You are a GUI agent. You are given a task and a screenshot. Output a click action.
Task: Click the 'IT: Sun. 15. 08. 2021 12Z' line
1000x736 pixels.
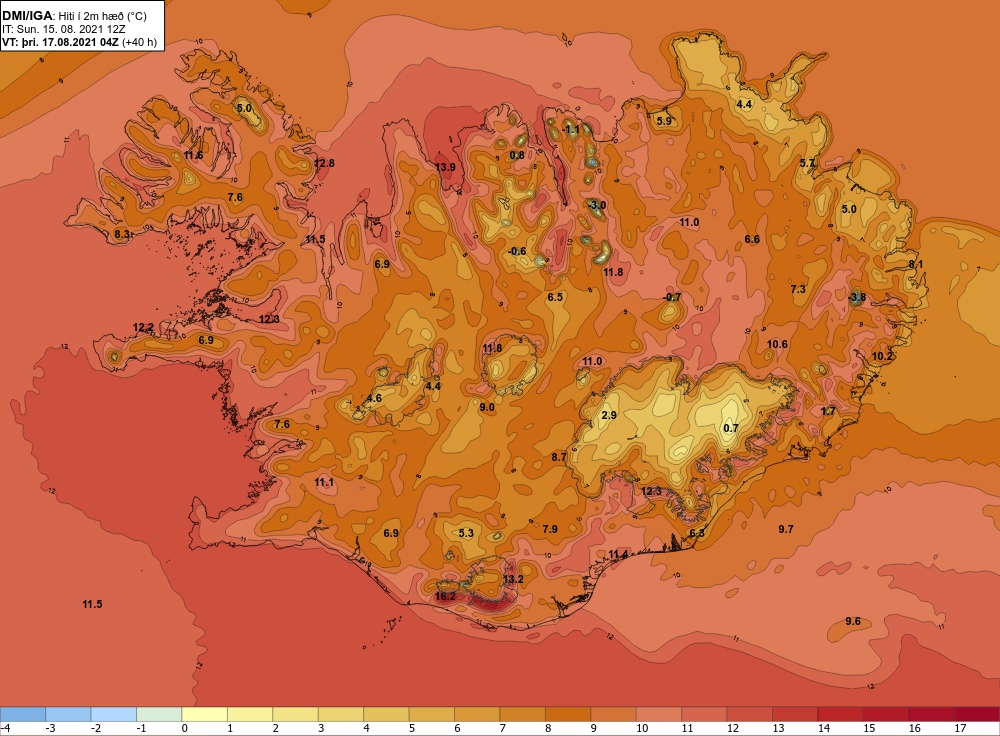click(x=63, y=29)
